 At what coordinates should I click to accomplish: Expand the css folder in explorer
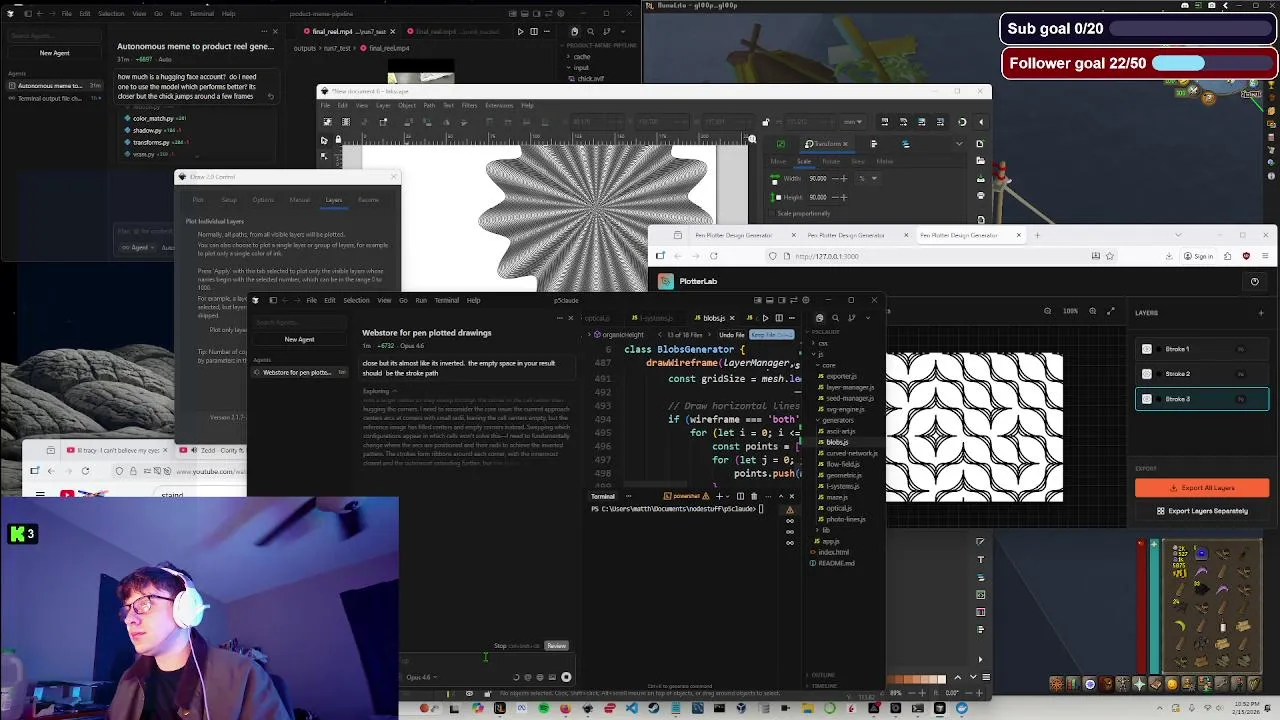[822, 343]
